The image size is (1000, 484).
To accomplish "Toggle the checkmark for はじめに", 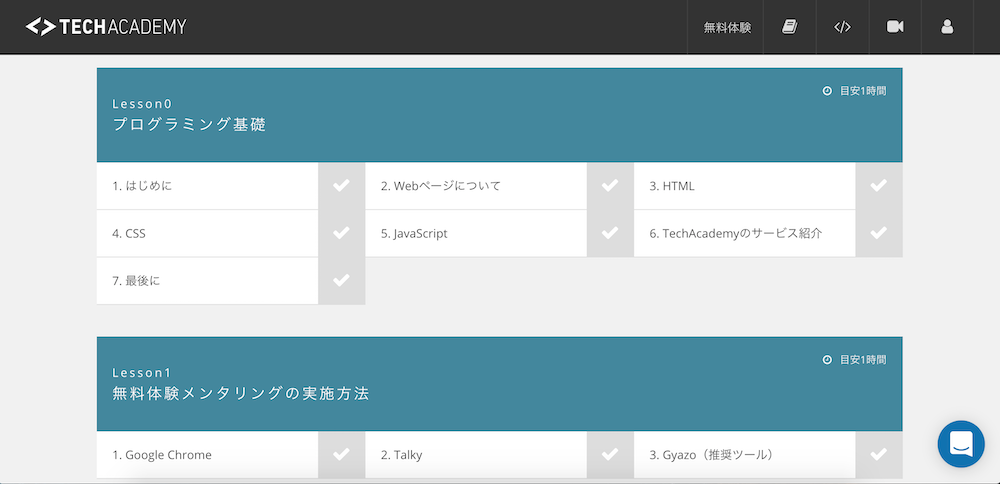I will tap(341, 186).
